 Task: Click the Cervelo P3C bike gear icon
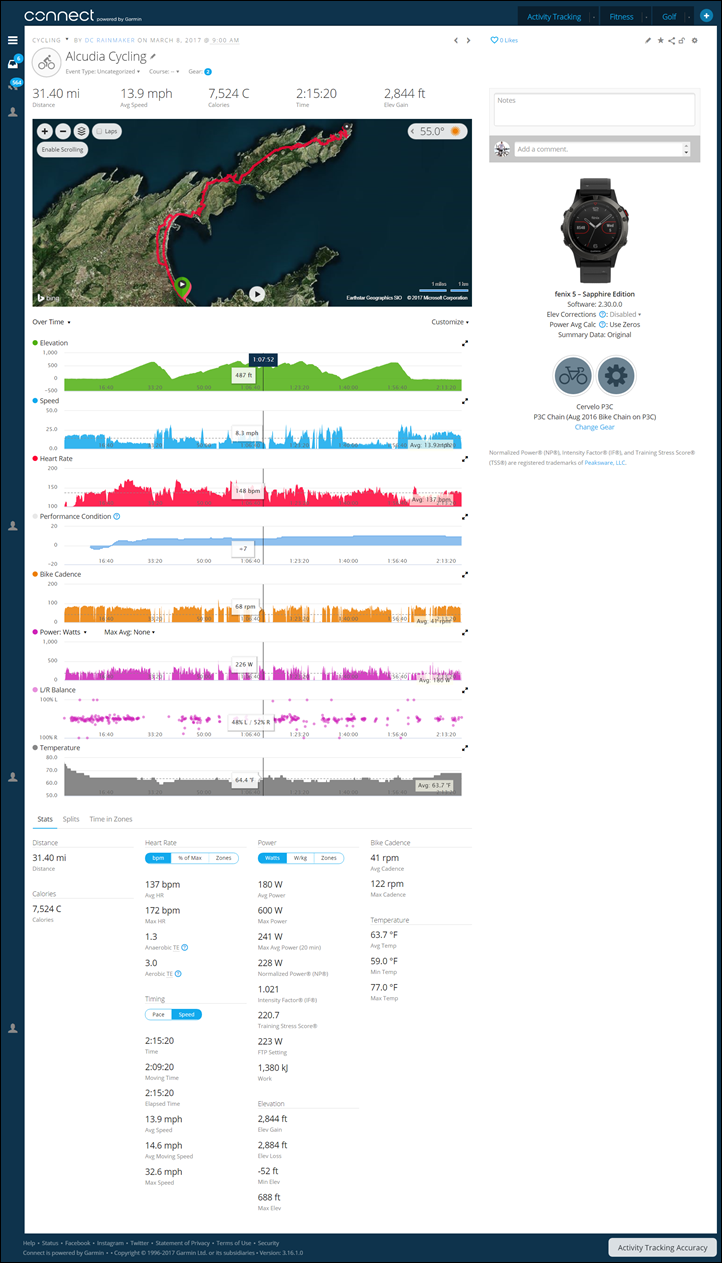[572, 376]
